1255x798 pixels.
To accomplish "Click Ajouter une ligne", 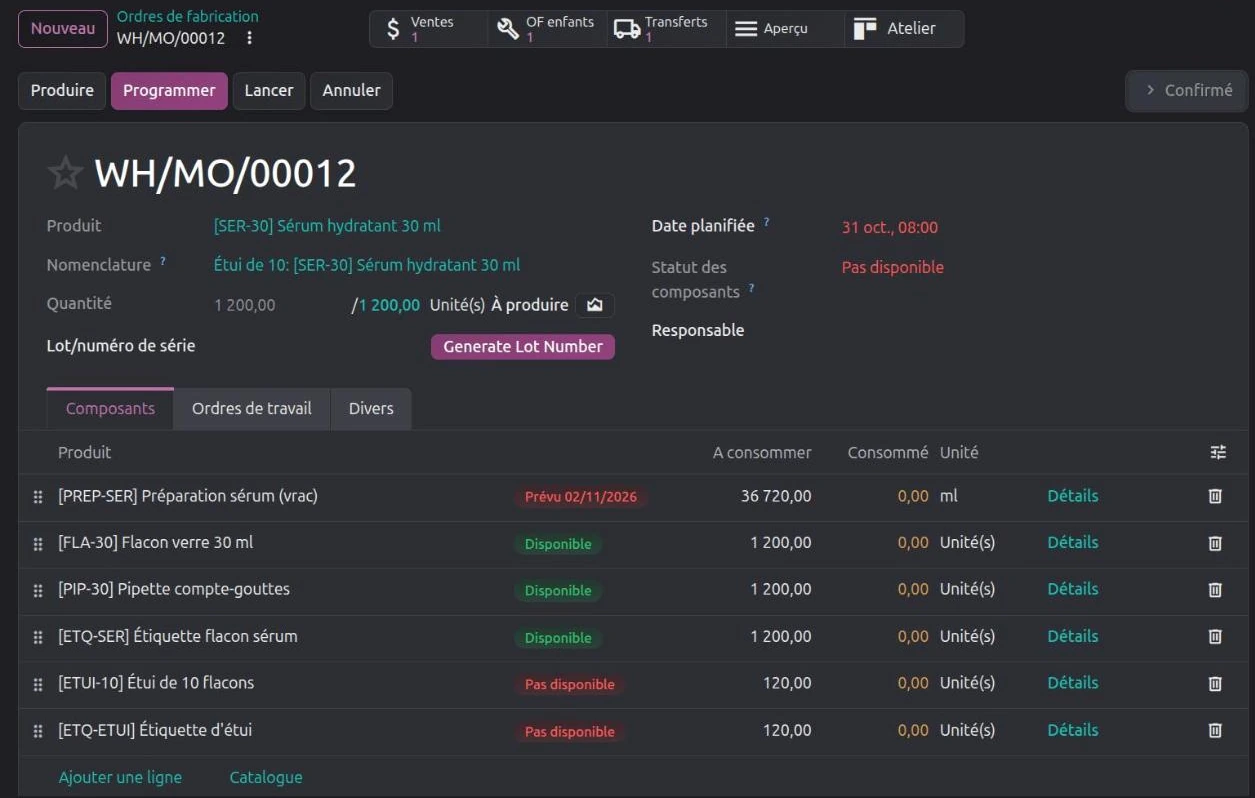I will pos(120,777).
